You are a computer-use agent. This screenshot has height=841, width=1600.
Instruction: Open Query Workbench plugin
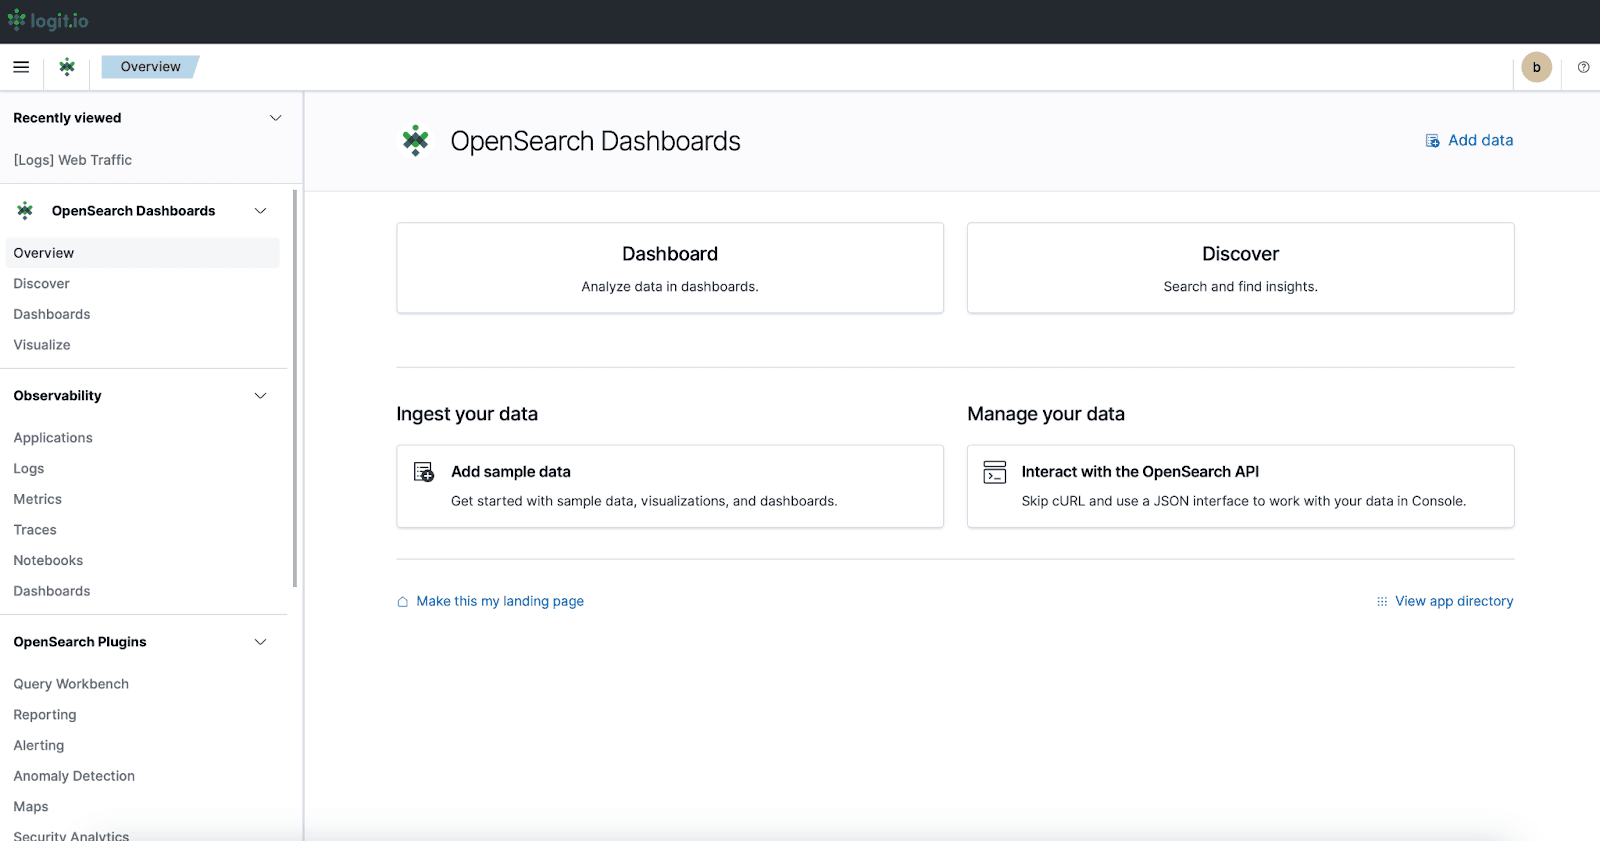pos(71,684)
